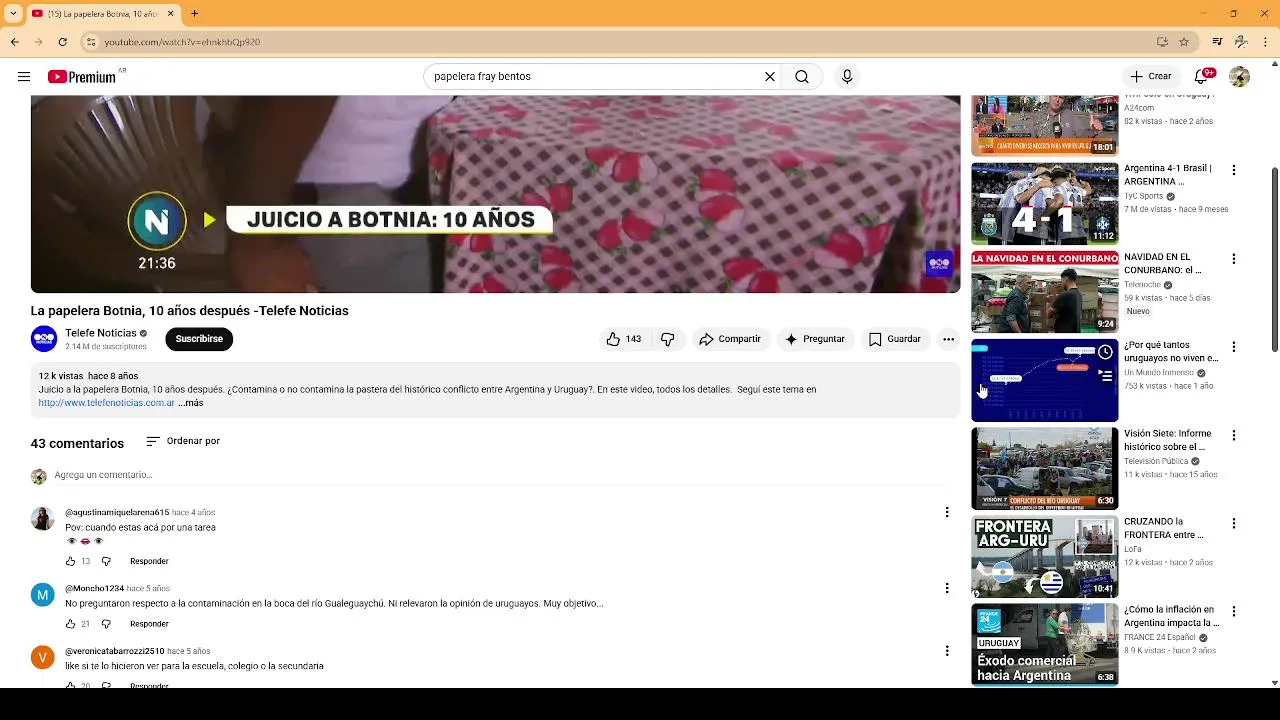
Task: Go back in browser history
Action: click(14, 42)
